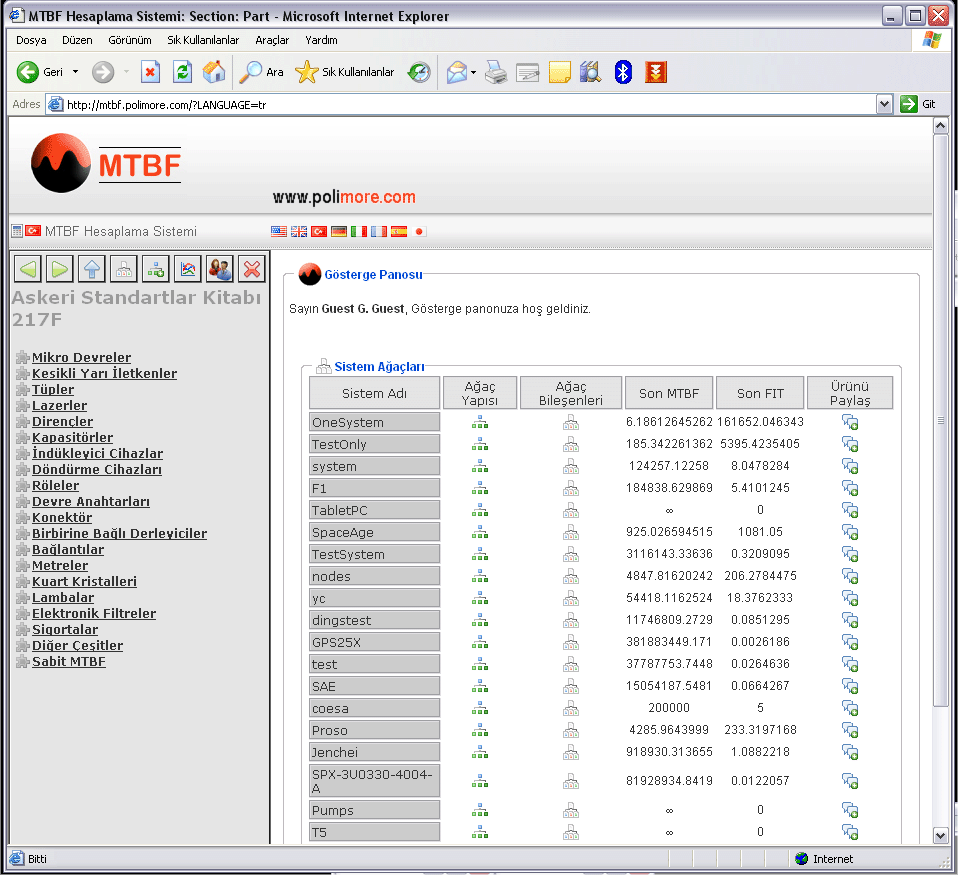This screenshot has width=958, height=875.
Task: Open the Sabit MTBF link
Action: [68, 662]
